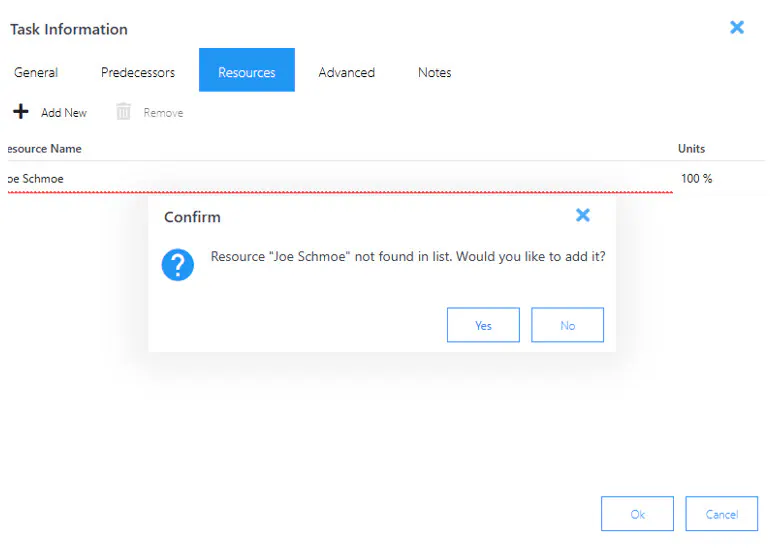Click the Ok button
The image size is (781, 548).
(x=637, y=514)
